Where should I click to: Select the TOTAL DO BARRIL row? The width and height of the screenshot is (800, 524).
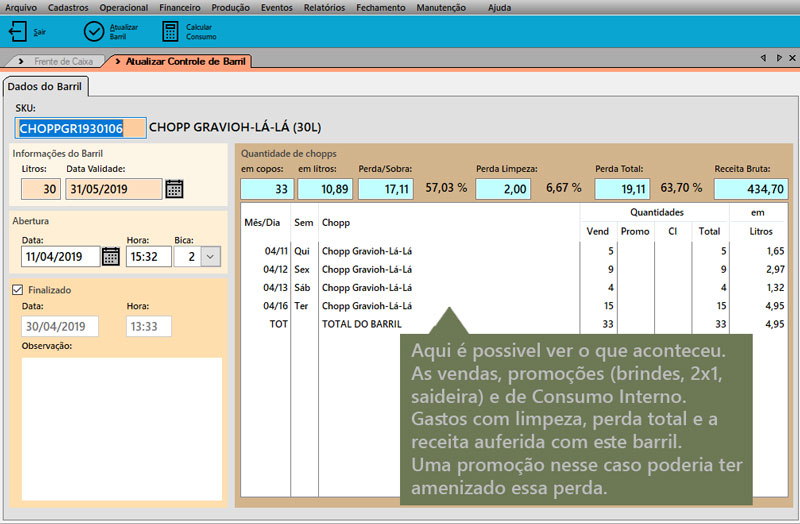(514, 324)
